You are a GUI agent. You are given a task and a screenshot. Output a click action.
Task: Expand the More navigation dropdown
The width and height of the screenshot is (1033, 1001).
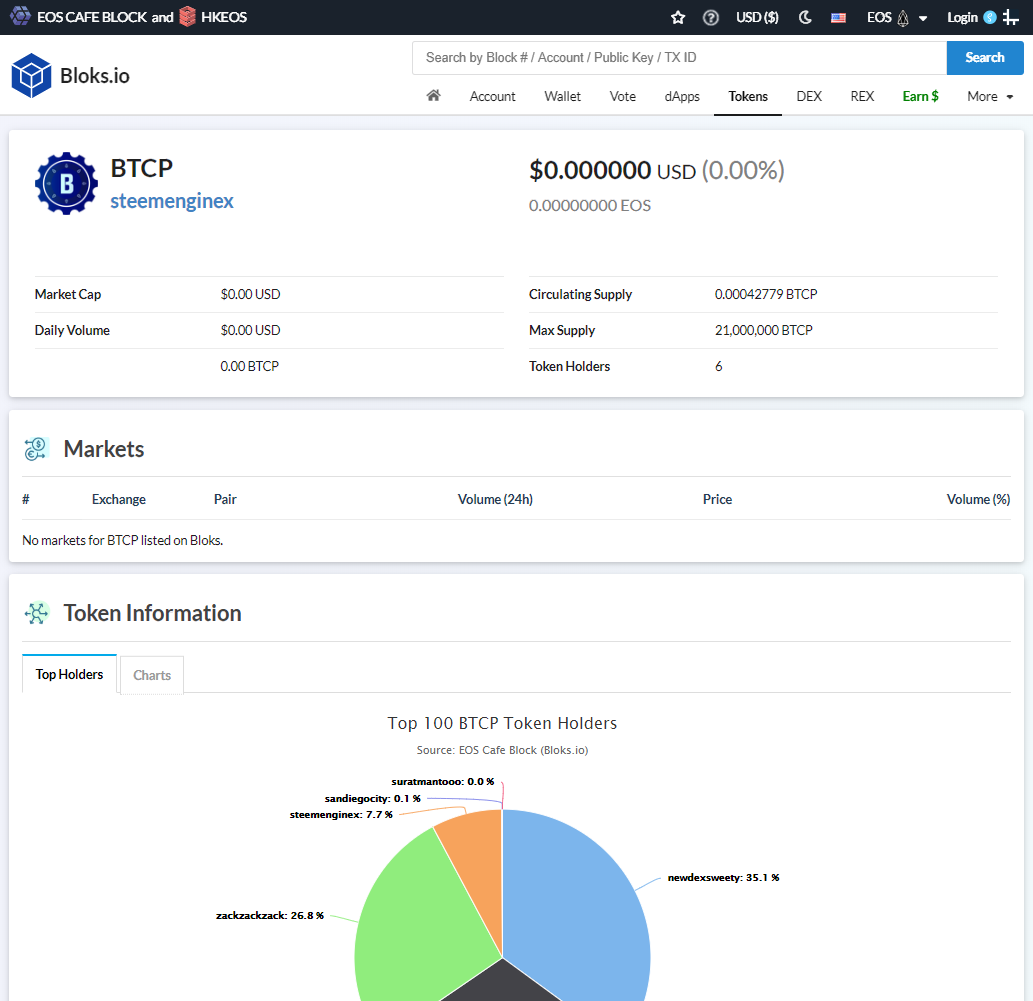pos(990,97)
